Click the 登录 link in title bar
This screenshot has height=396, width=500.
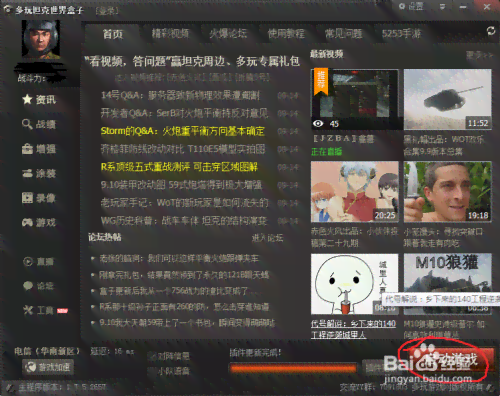click(107, 11)
